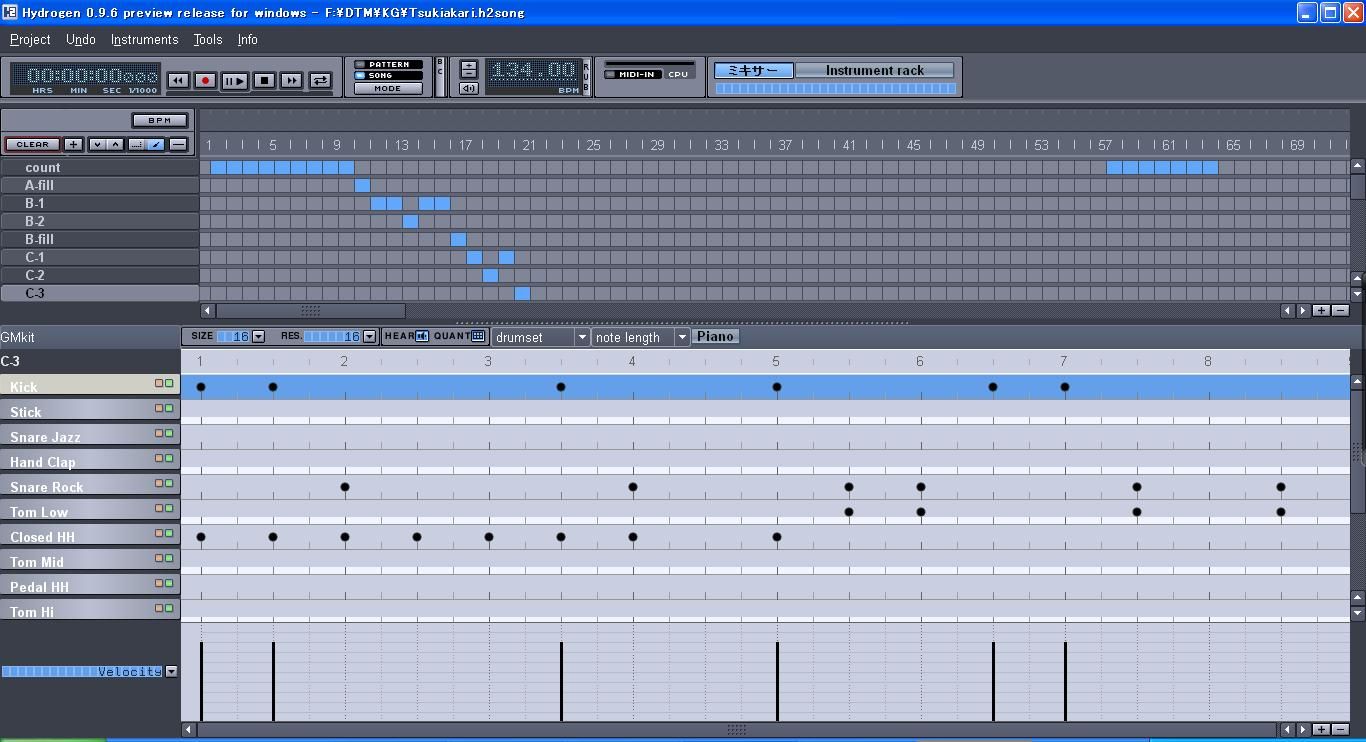The width and height of the screenshot is (1366, 742).
Task: Start playback with the play/pause button
Action: [235, 80]
